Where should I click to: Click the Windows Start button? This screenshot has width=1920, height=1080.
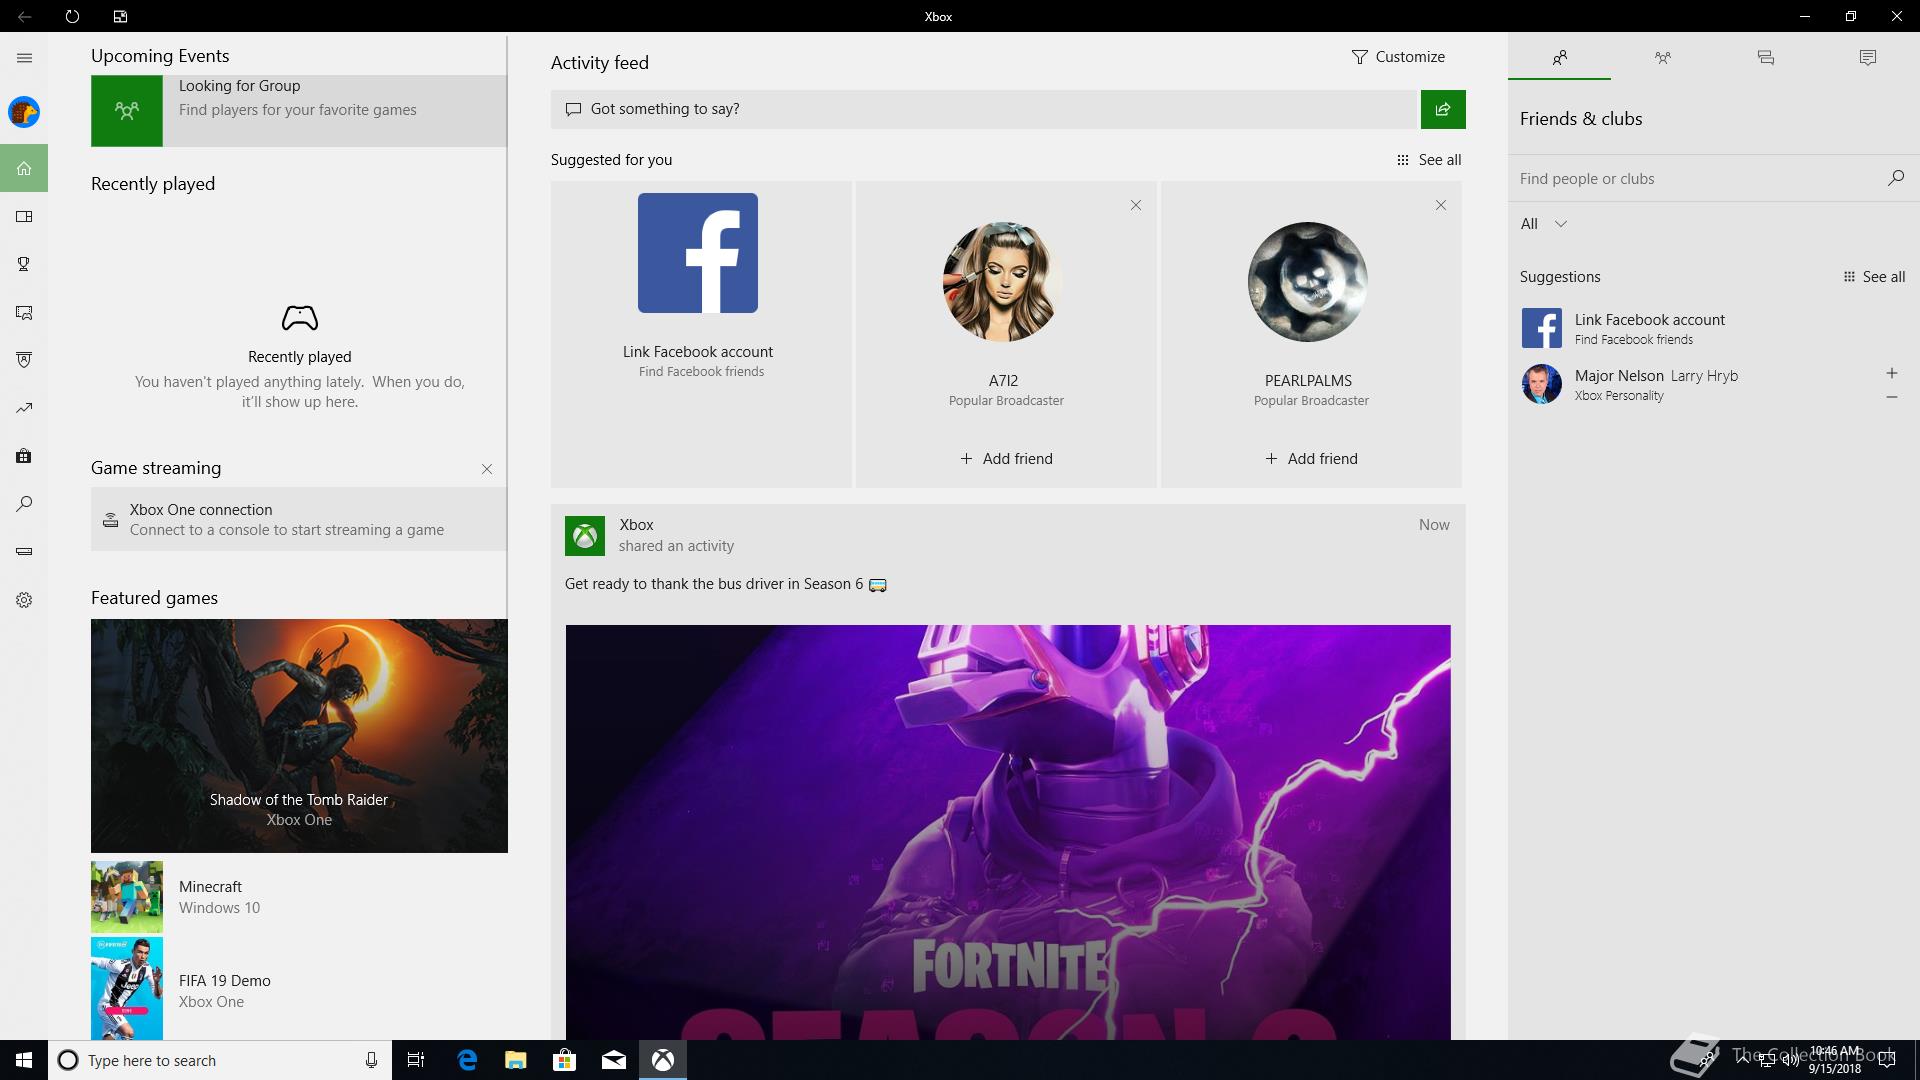24,1060
